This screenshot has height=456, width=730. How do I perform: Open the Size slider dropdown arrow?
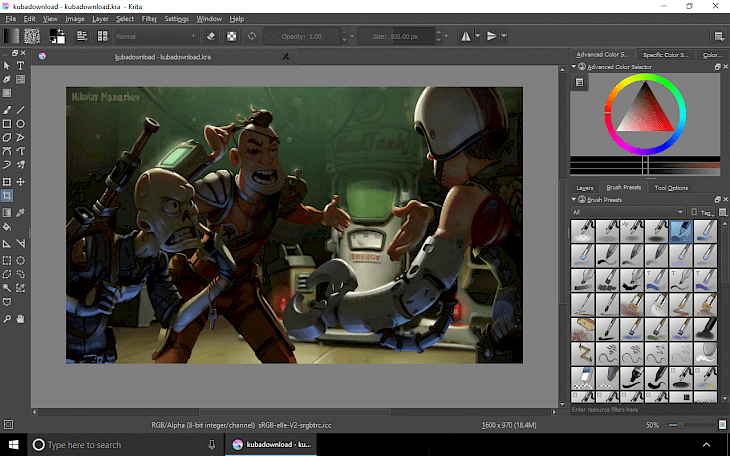[x=446, y=36]
